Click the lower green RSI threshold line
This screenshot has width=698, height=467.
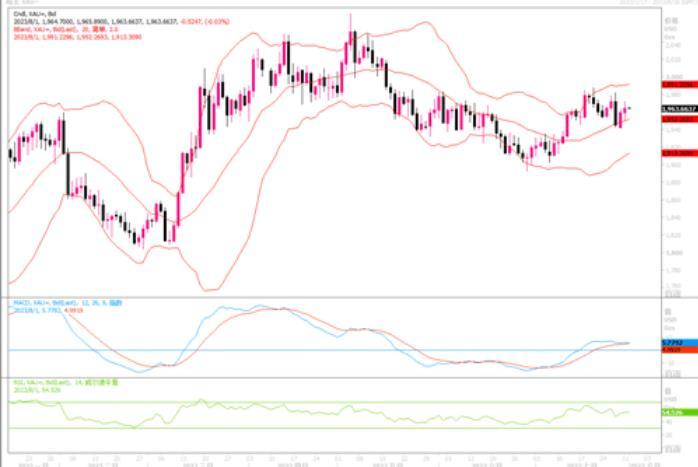[x=300, y=429]
